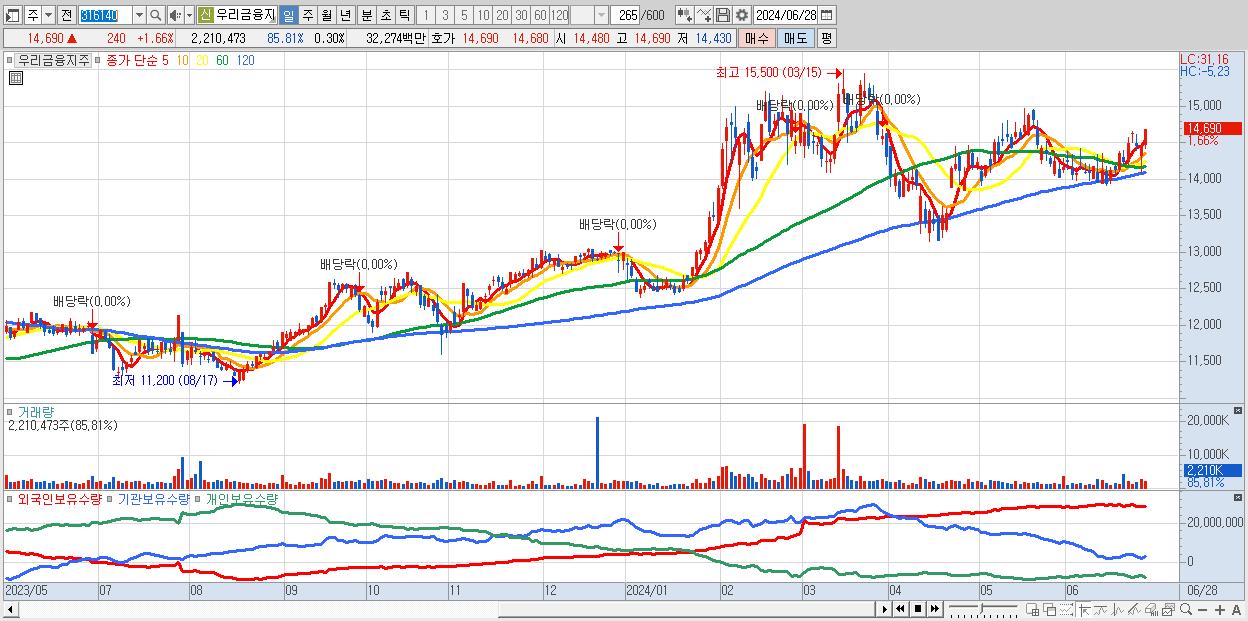The width and height of the screenshot is (1248, 621).
Task: Expand the stock code history dropdown arrow
Action: [x=139, y=15]
